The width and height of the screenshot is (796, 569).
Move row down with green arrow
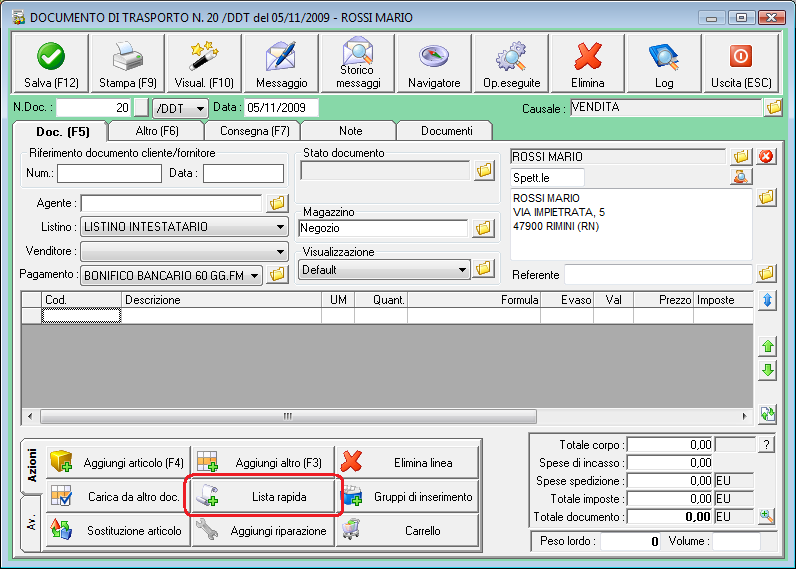coord(768,370)
